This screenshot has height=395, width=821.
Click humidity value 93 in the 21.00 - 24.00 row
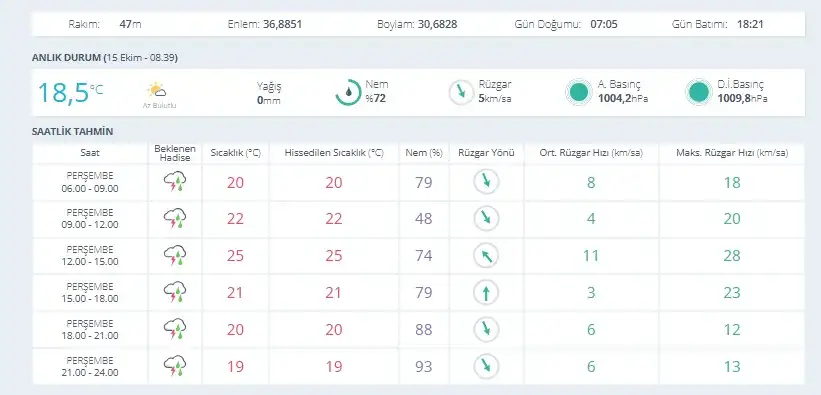pyautogui.click(x=424, y=366)
